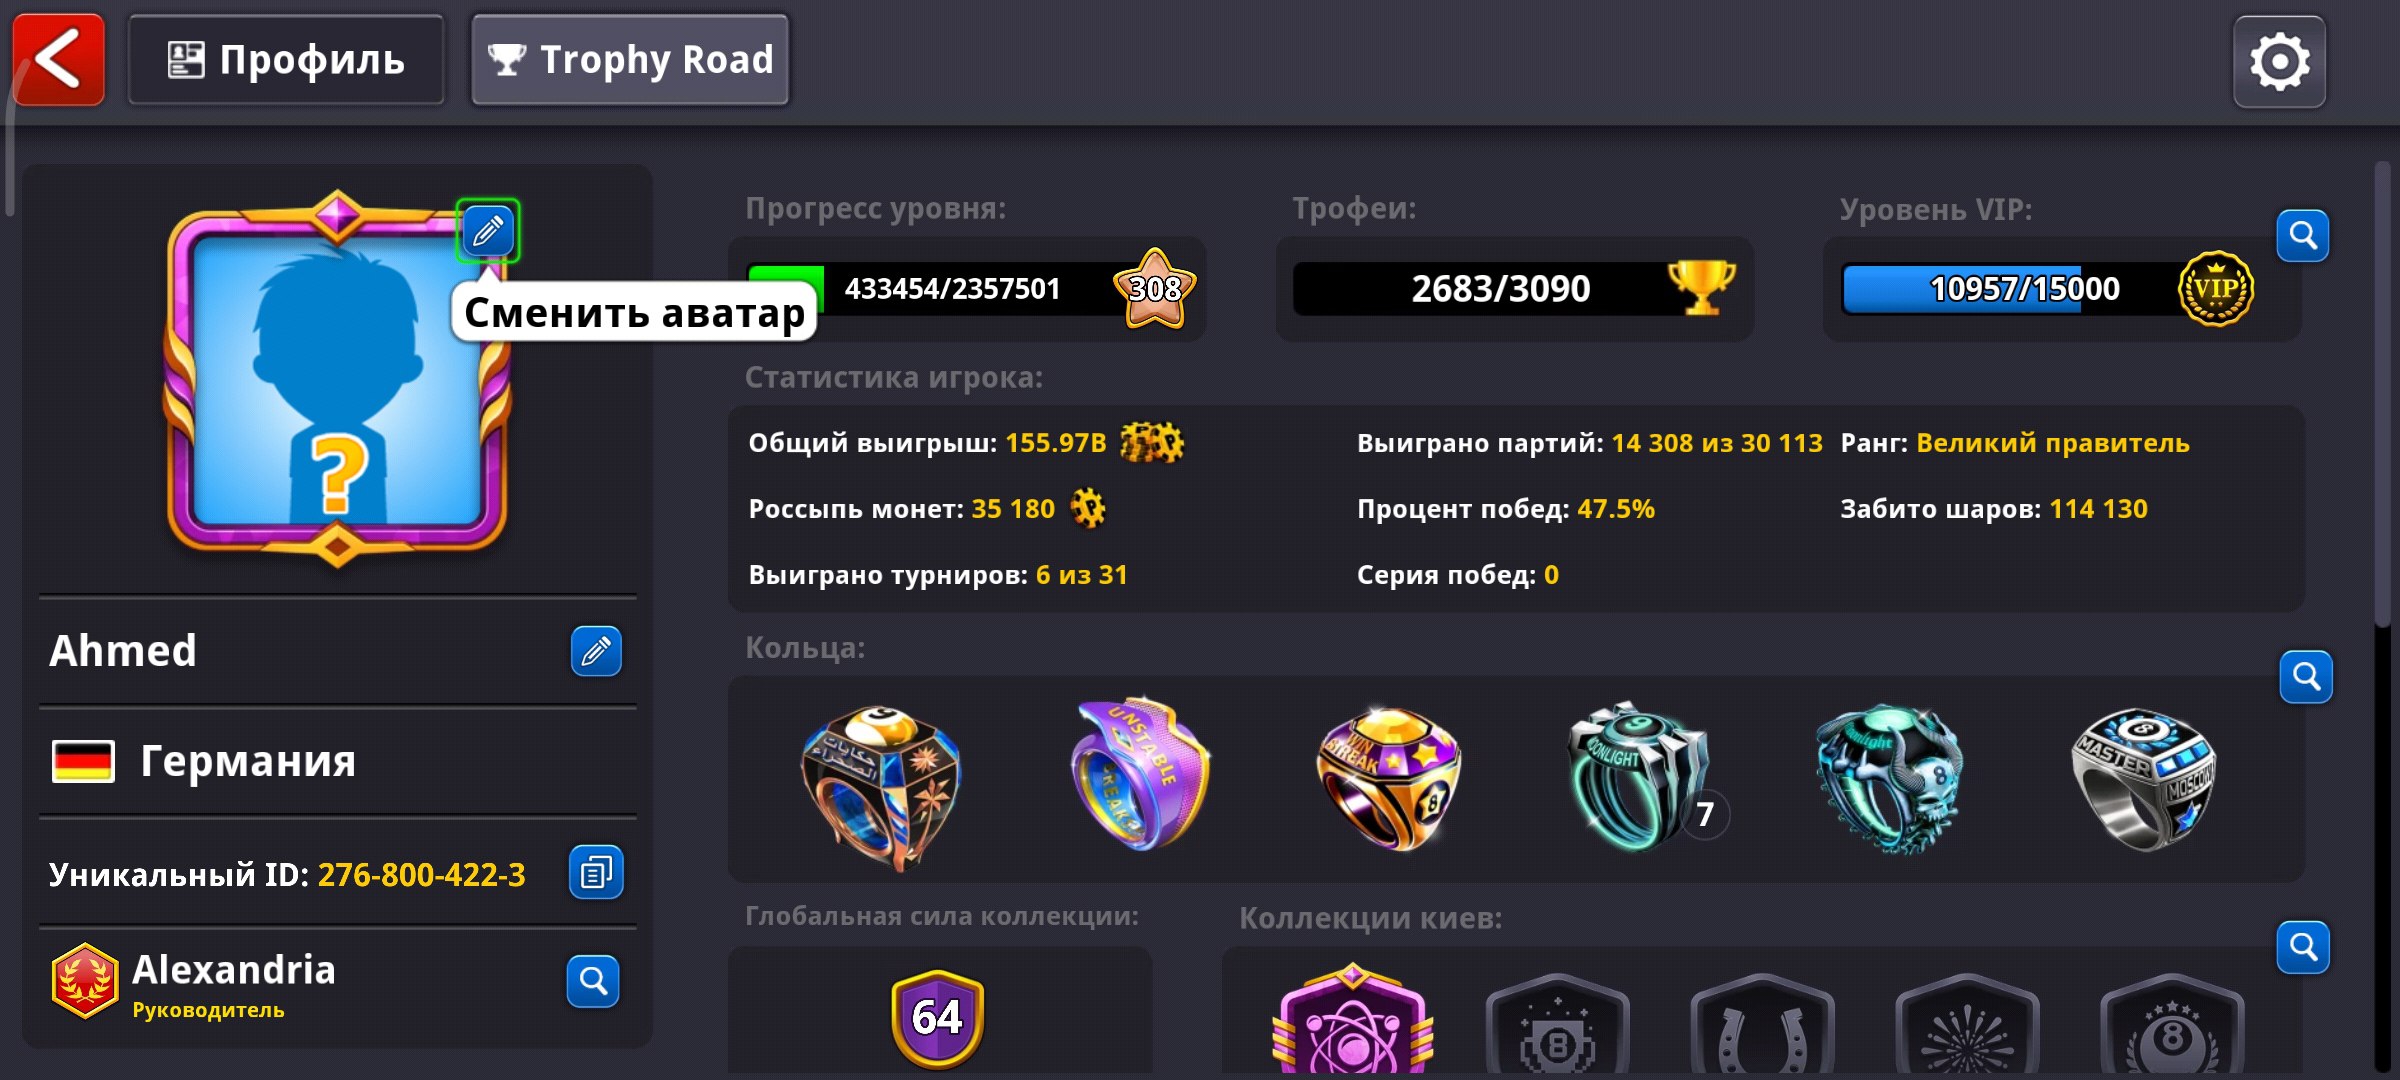This screenshot has width=2400, height=1080.
Task: Open the settings gear icon
Action: coord(2279,62)
